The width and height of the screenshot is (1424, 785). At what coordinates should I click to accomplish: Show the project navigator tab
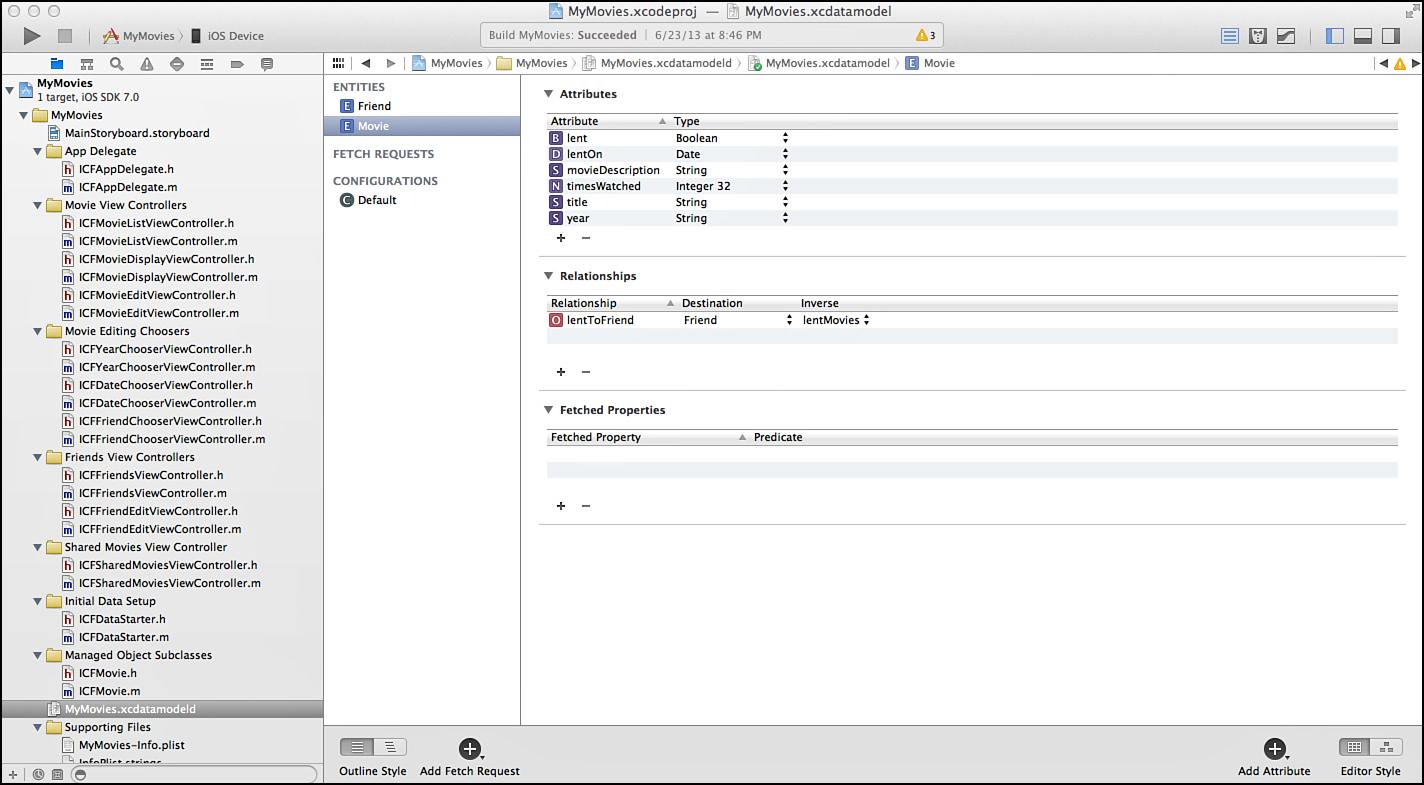click(57, 64)
